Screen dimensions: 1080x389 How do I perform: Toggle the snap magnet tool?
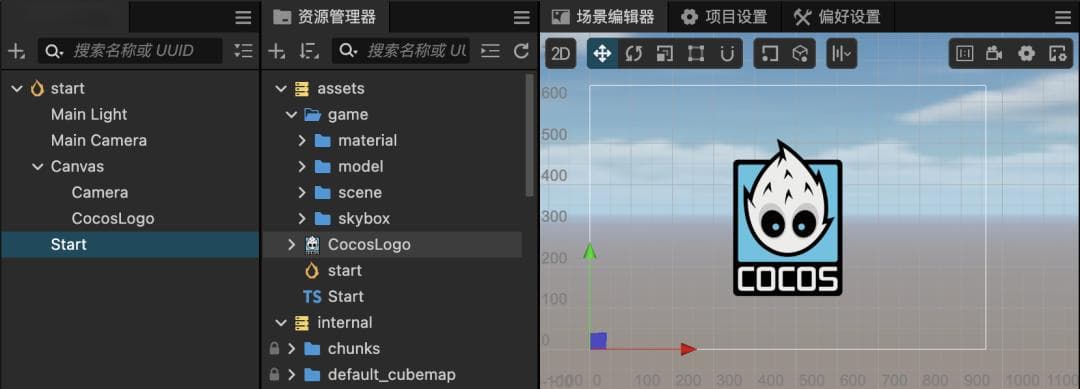tap(727, 54)
